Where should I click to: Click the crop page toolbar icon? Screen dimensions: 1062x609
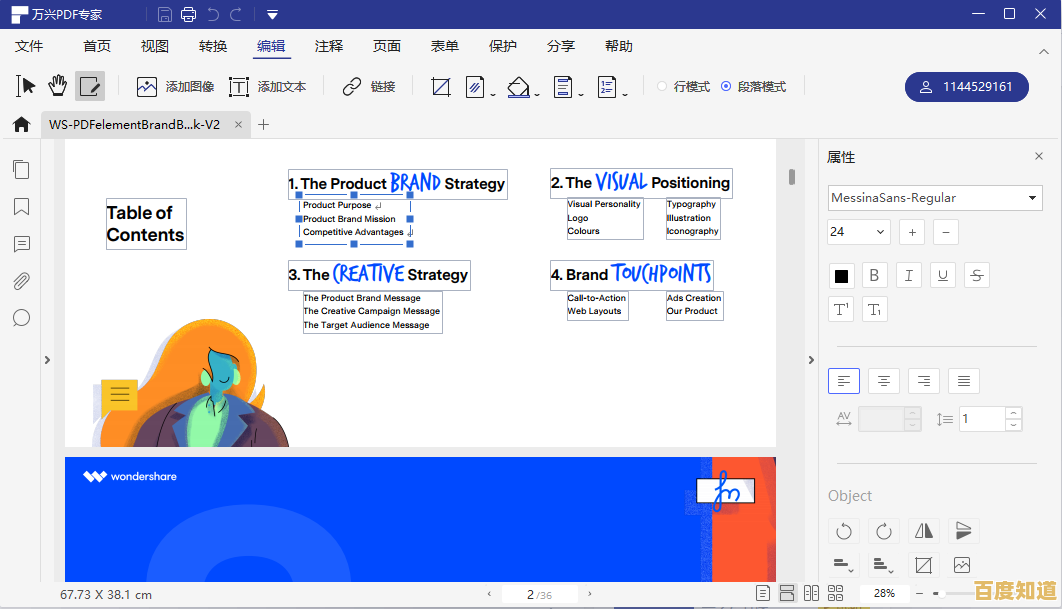tap(441, 87)
